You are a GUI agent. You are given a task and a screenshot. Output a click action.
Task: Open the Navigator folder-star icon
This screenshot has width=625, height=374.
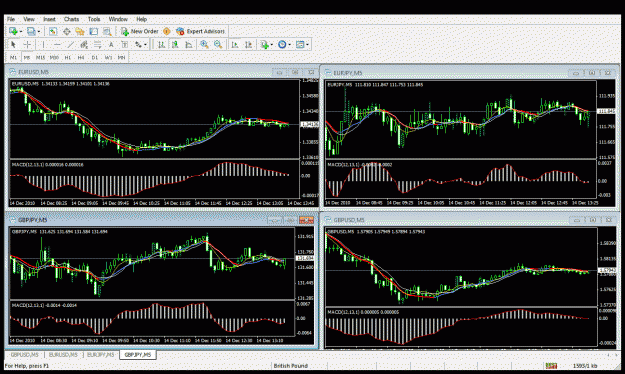(80, 31)
